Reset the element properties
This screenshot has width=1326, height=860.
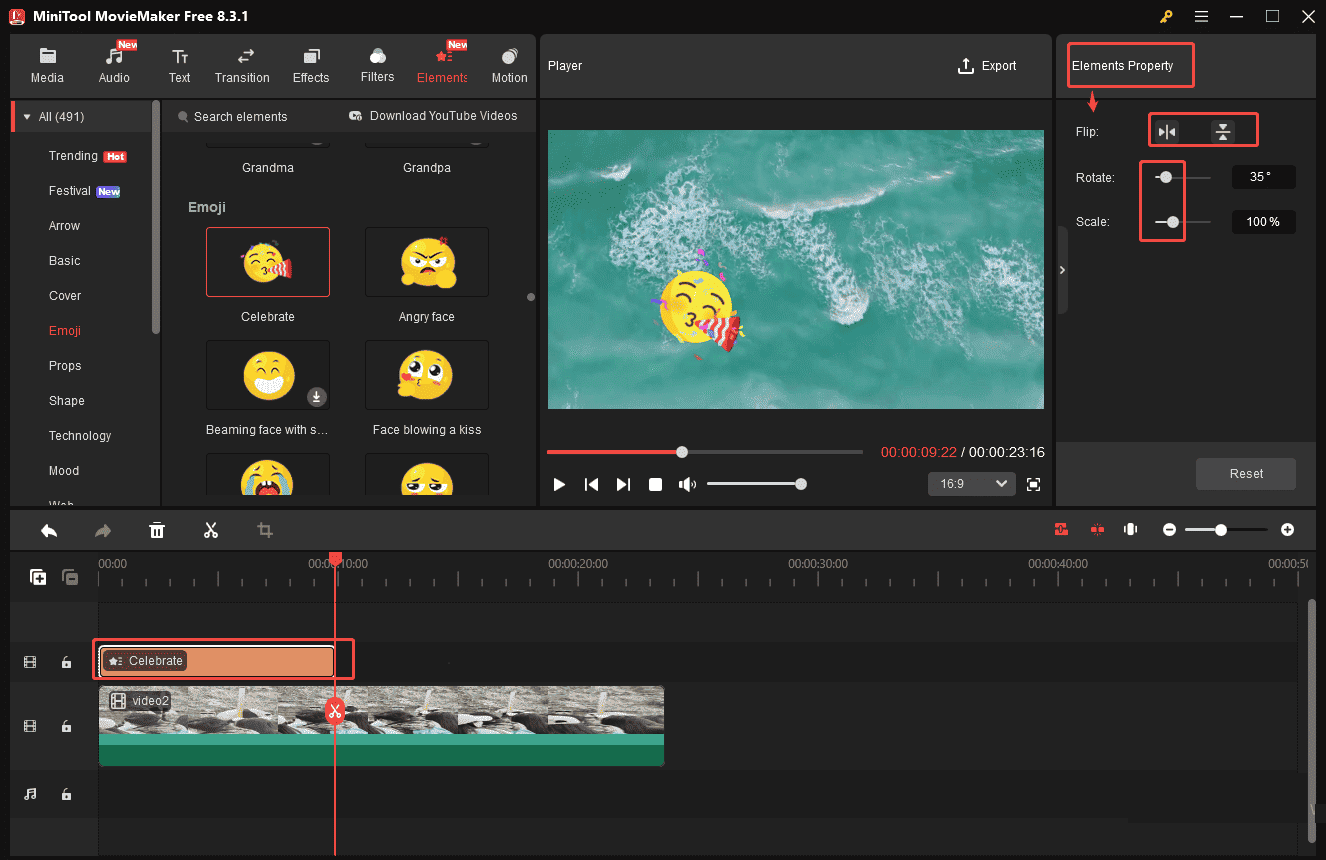pos(1245,473)
